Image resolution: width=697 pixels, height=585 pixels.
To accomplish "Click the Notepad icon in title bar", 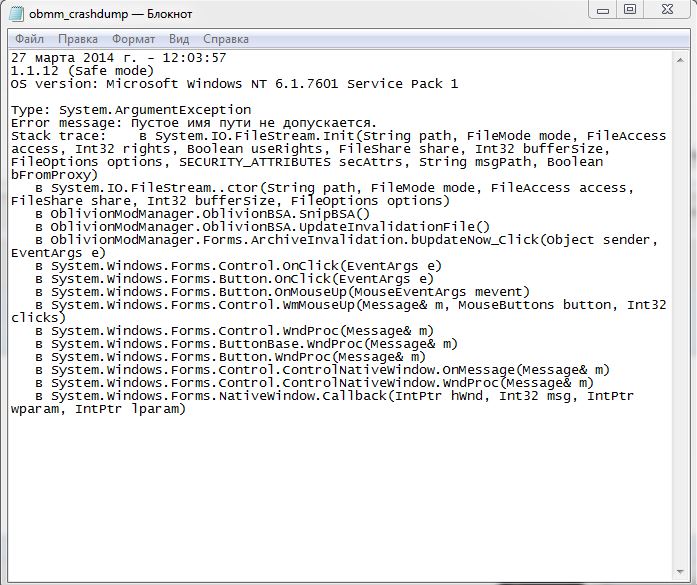I will point(16,14).
